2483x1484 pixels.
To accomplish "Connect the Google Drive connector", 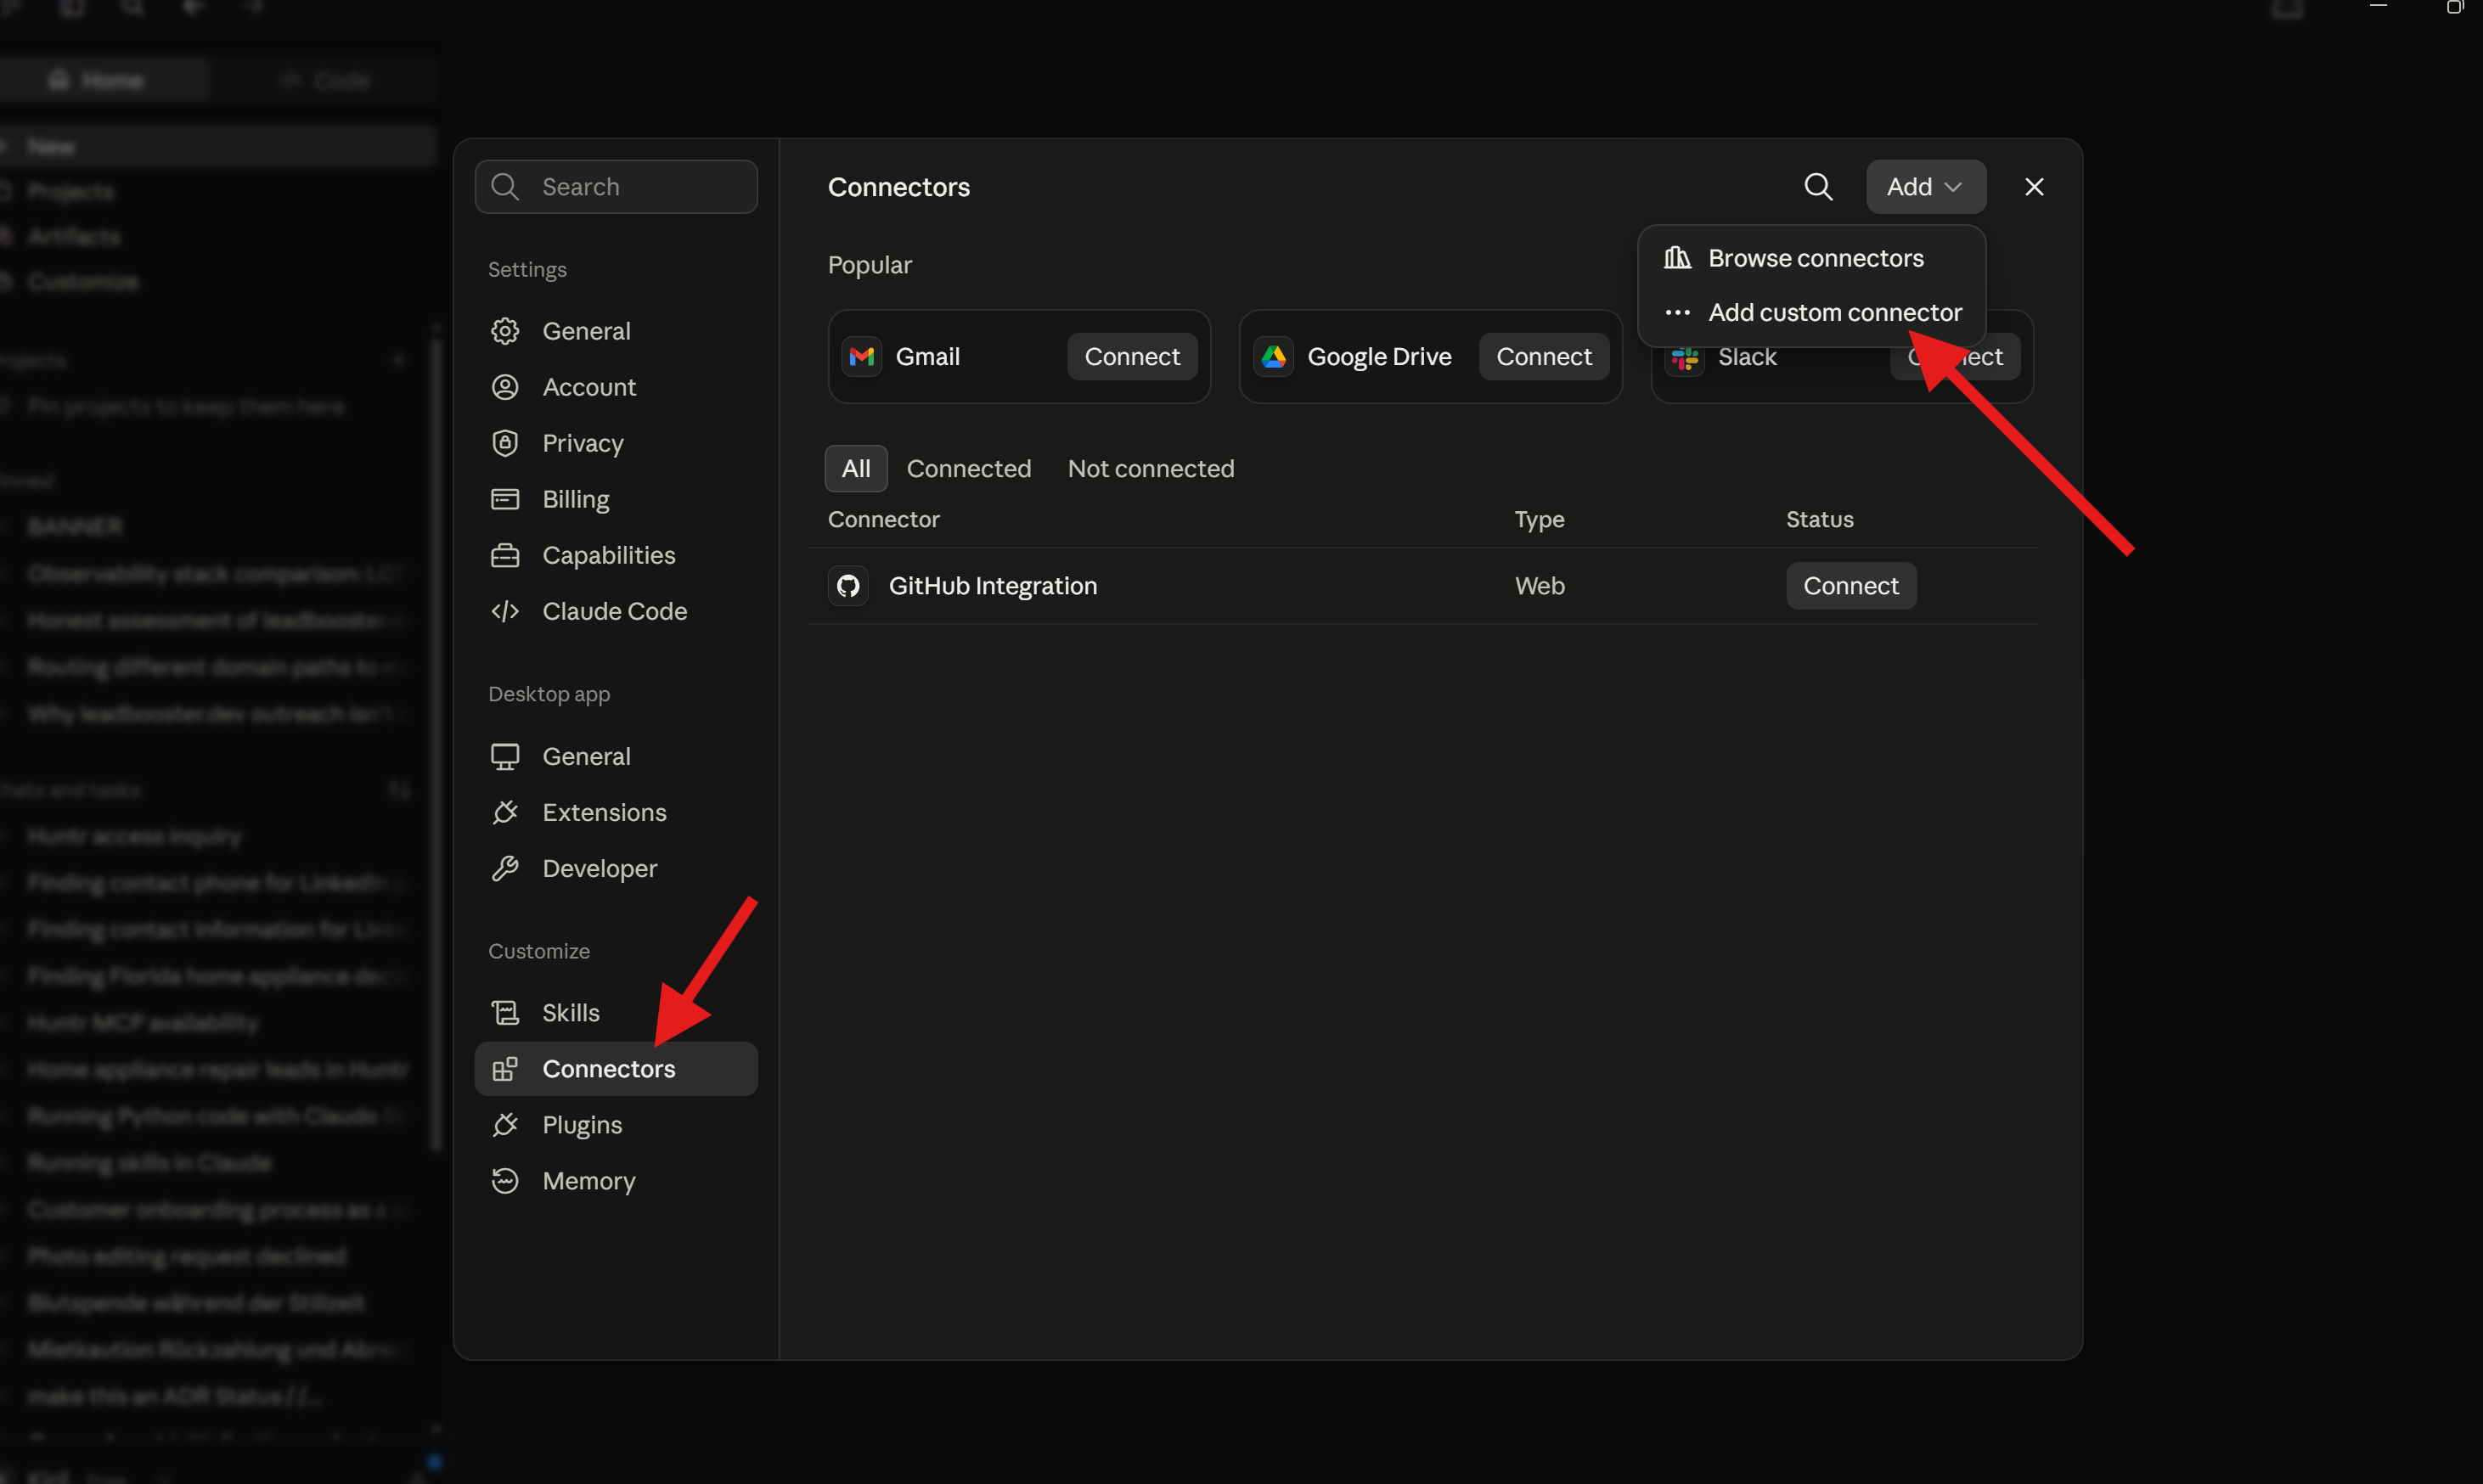I will [1543, 357].
